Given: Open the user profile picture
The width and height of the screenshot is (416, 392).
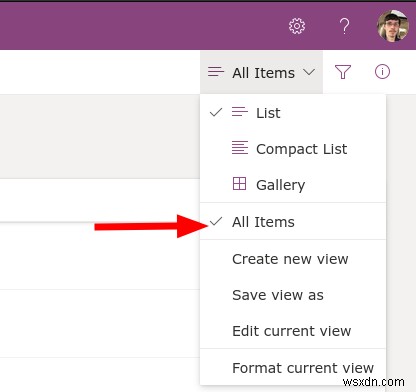Looking at the screenshot, I should pos(393,26).
